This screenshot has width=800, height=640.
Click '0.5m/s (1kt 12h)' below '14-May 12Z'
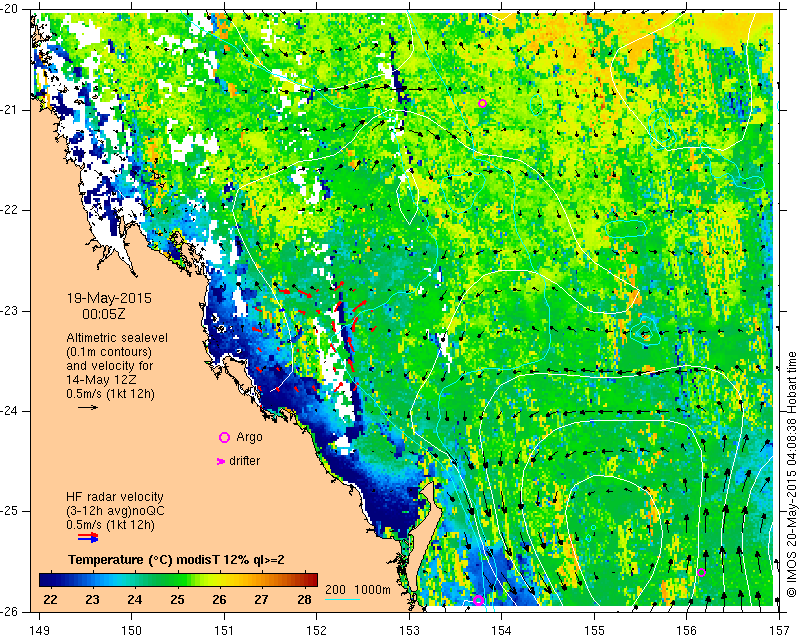110,394
